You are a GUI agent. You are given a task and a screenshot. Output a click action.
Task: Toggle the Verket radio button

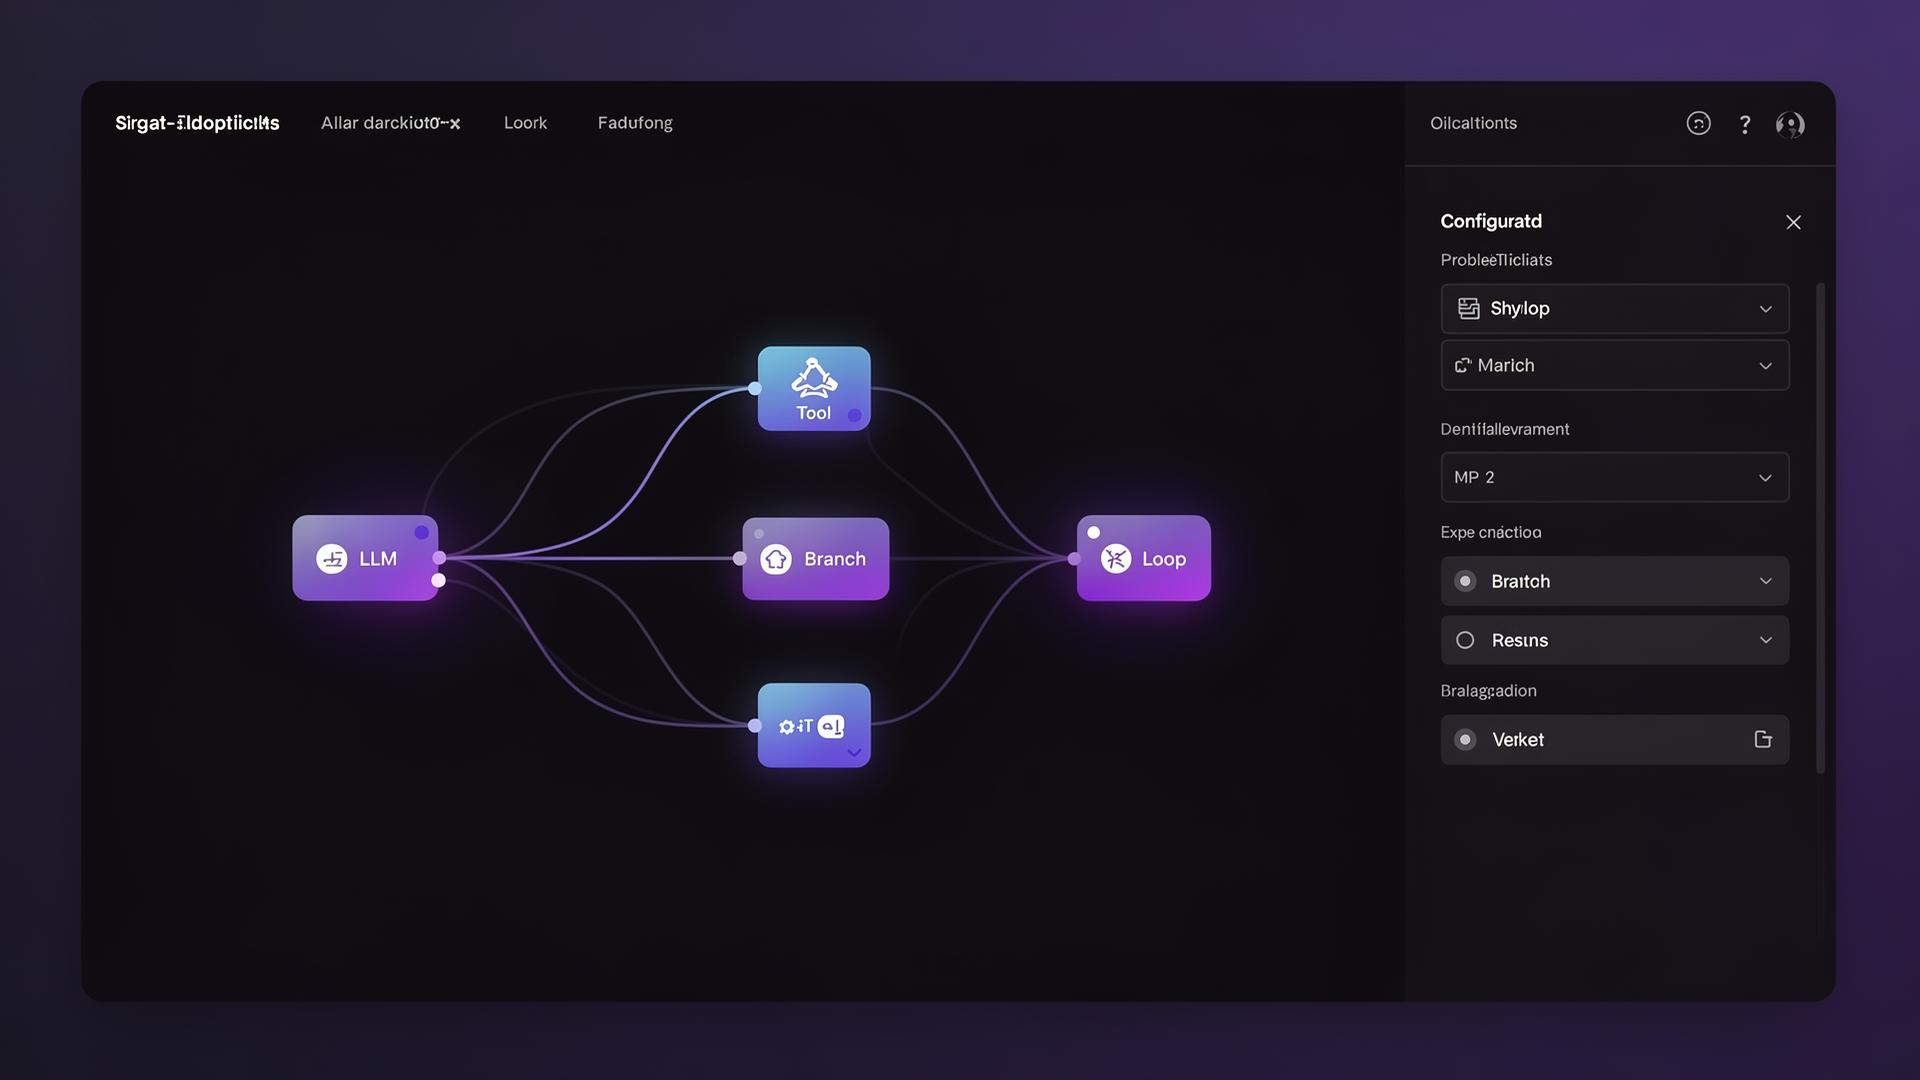point(1465,740)
